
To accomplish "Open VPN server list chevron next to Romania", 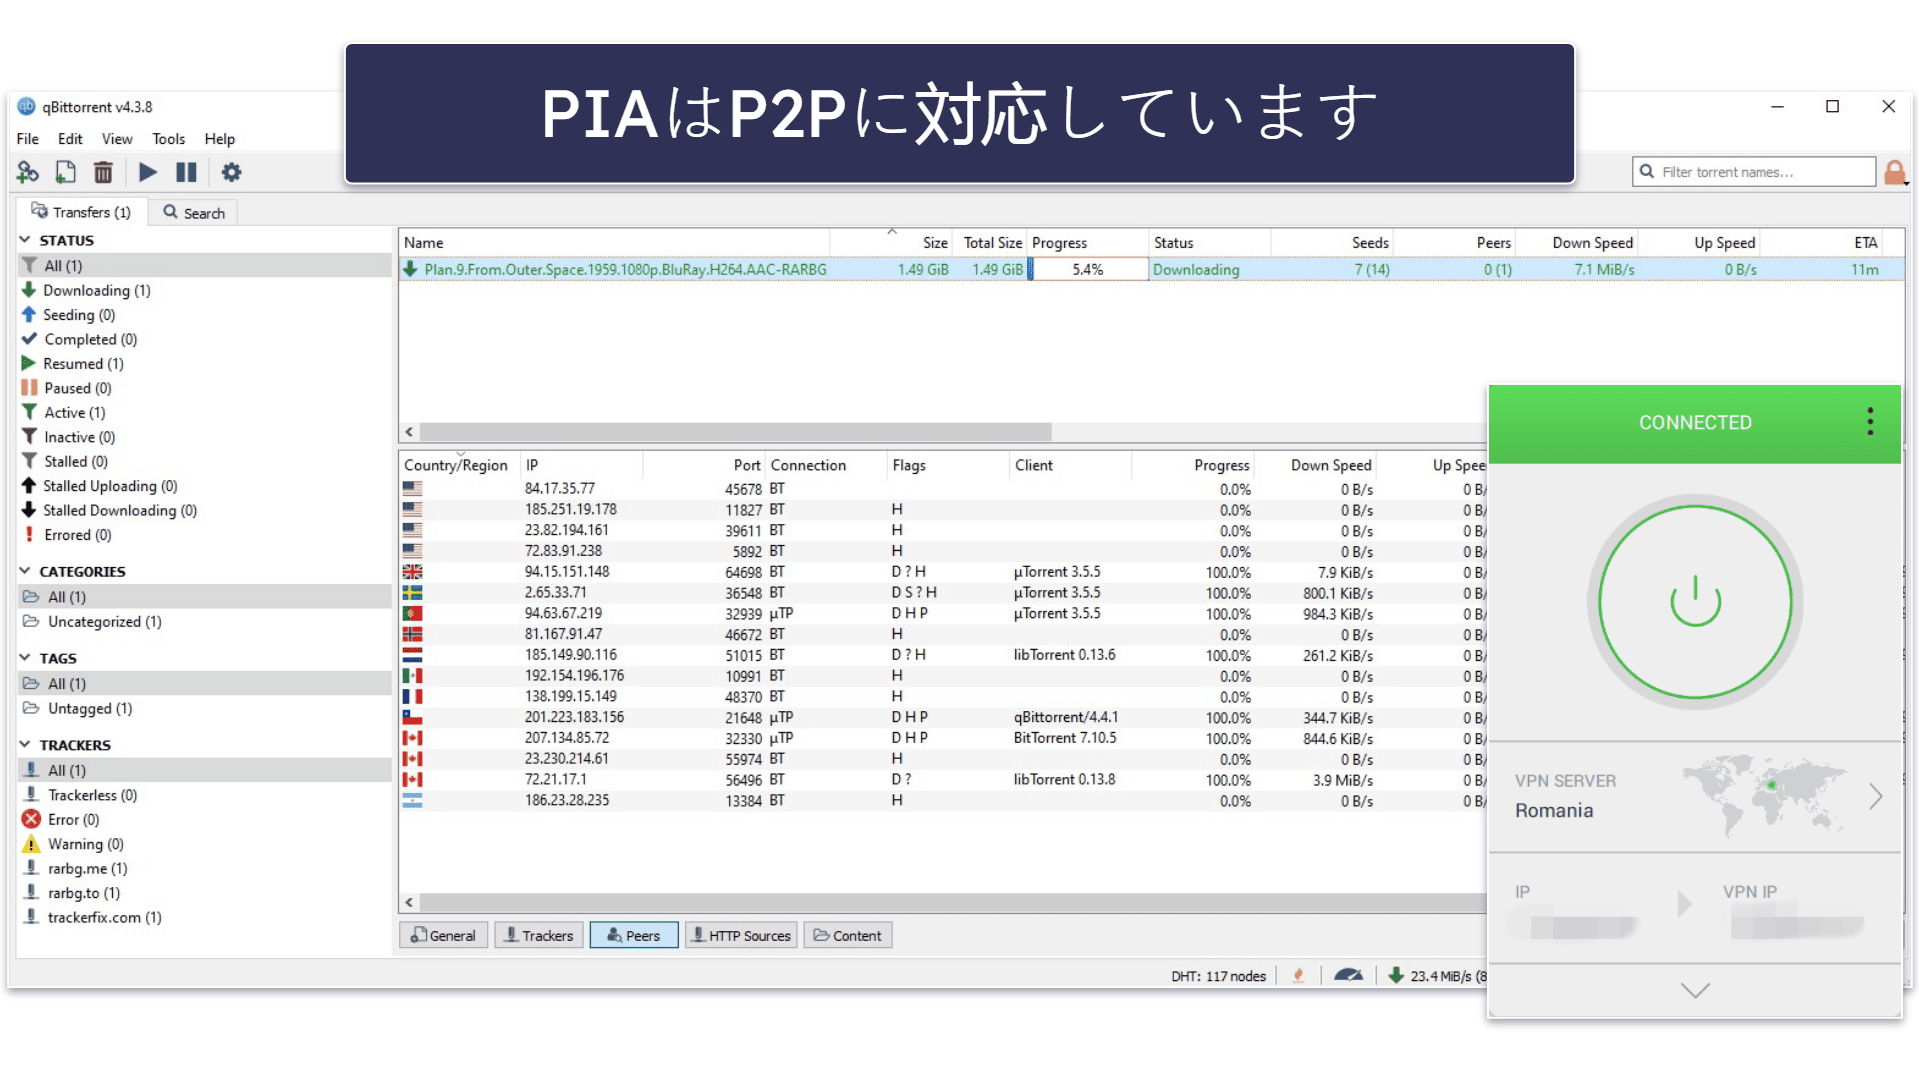I will 1876,797.
